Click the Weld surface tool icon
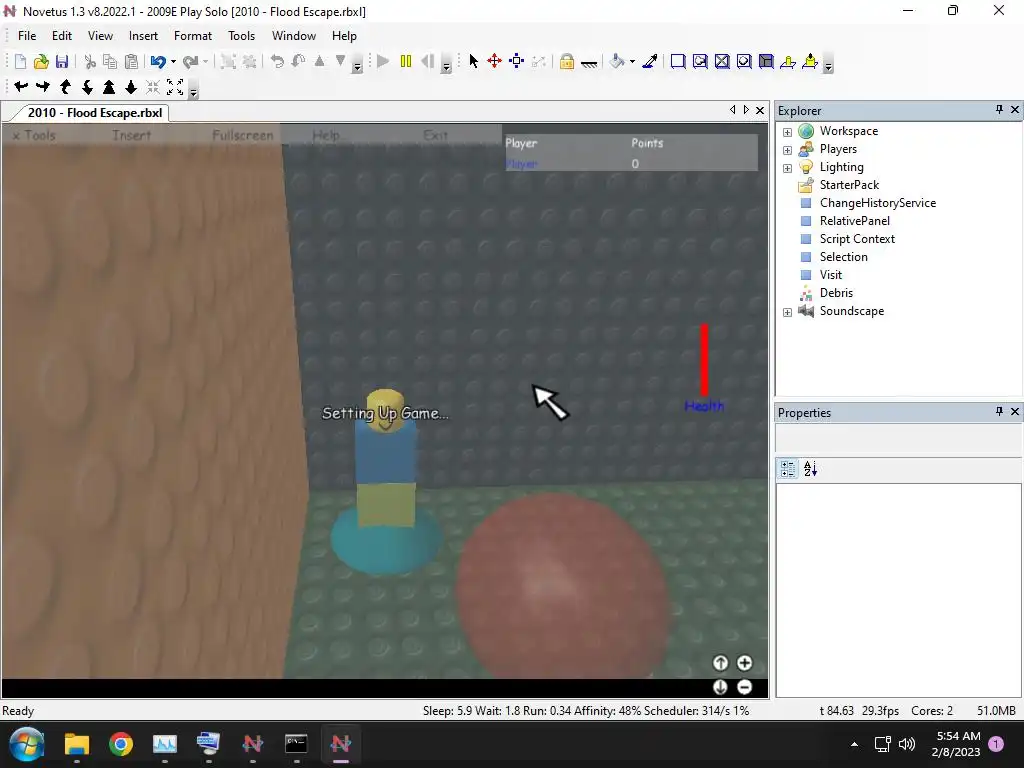 722,61
